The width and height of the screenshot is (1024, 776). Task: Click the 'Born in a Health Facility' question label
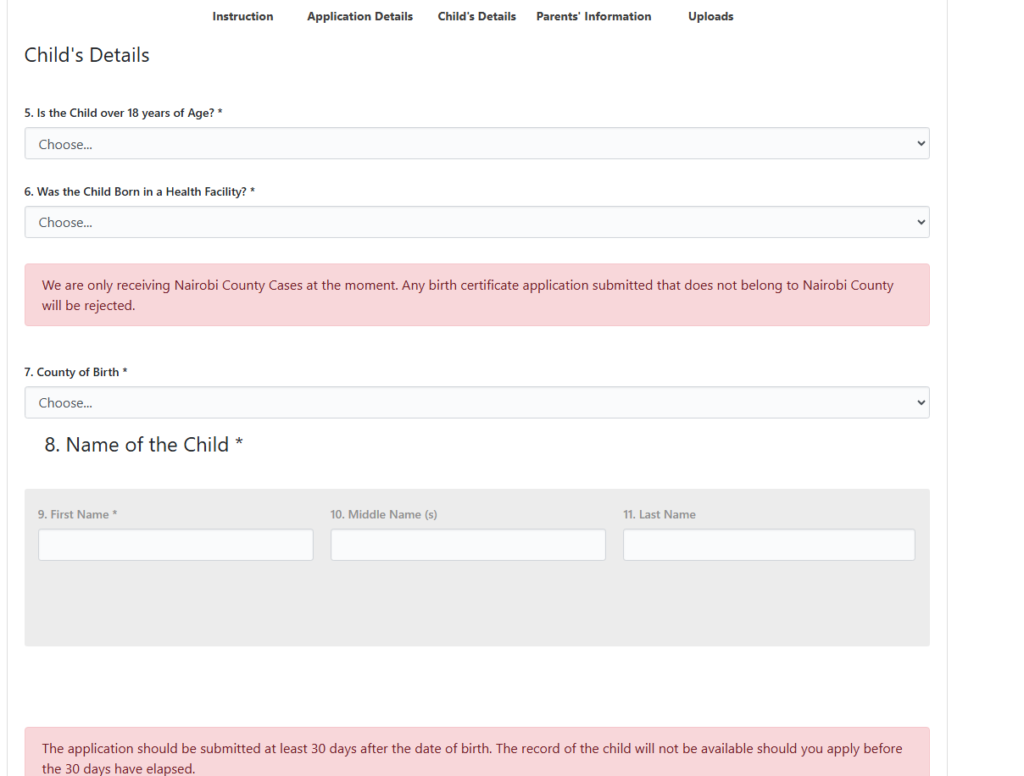click(x=140, y=192)
